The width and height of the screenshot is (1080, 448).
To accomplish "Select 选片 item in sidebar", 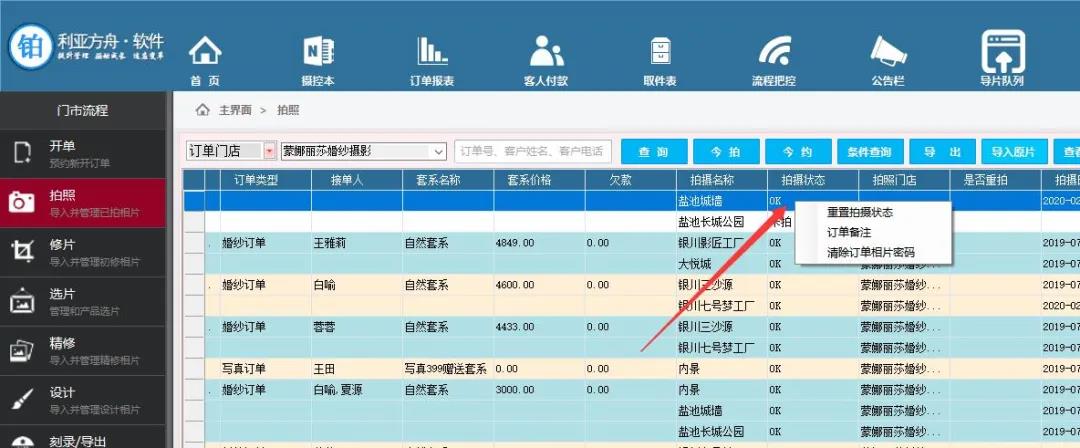I will [x=83, y=301].
